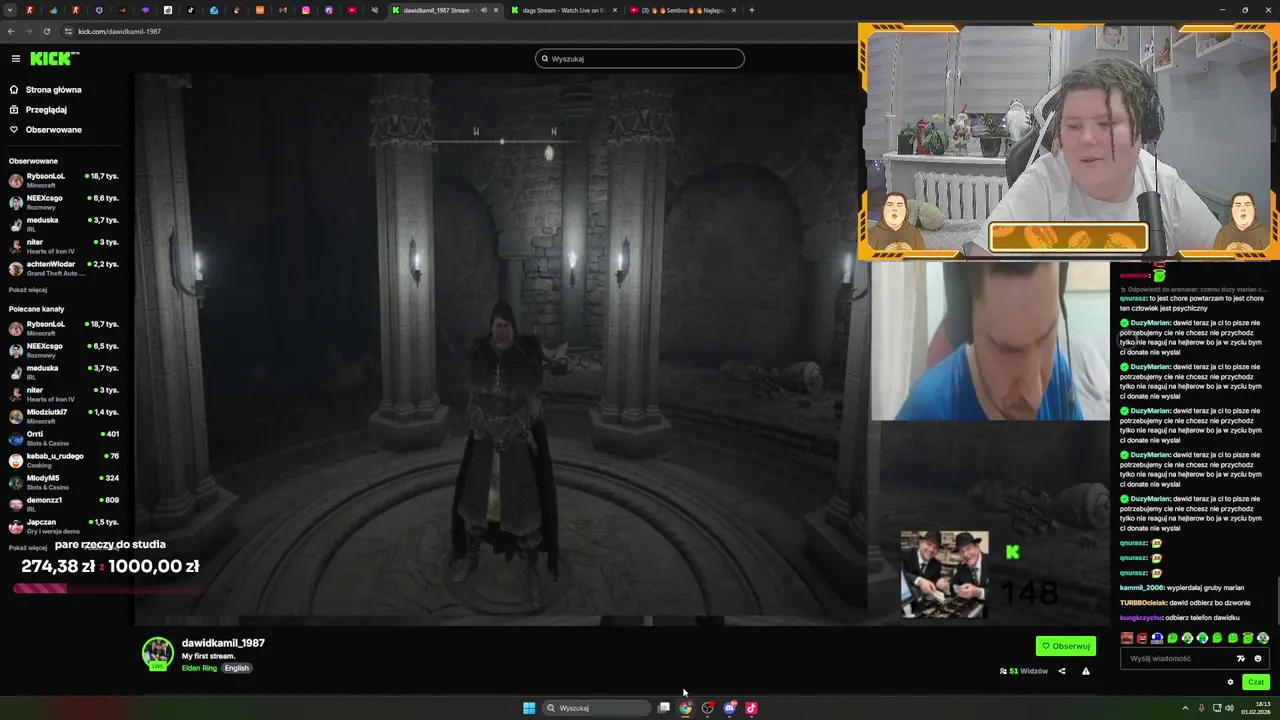View site information icon in address bar

click(69, 31)
